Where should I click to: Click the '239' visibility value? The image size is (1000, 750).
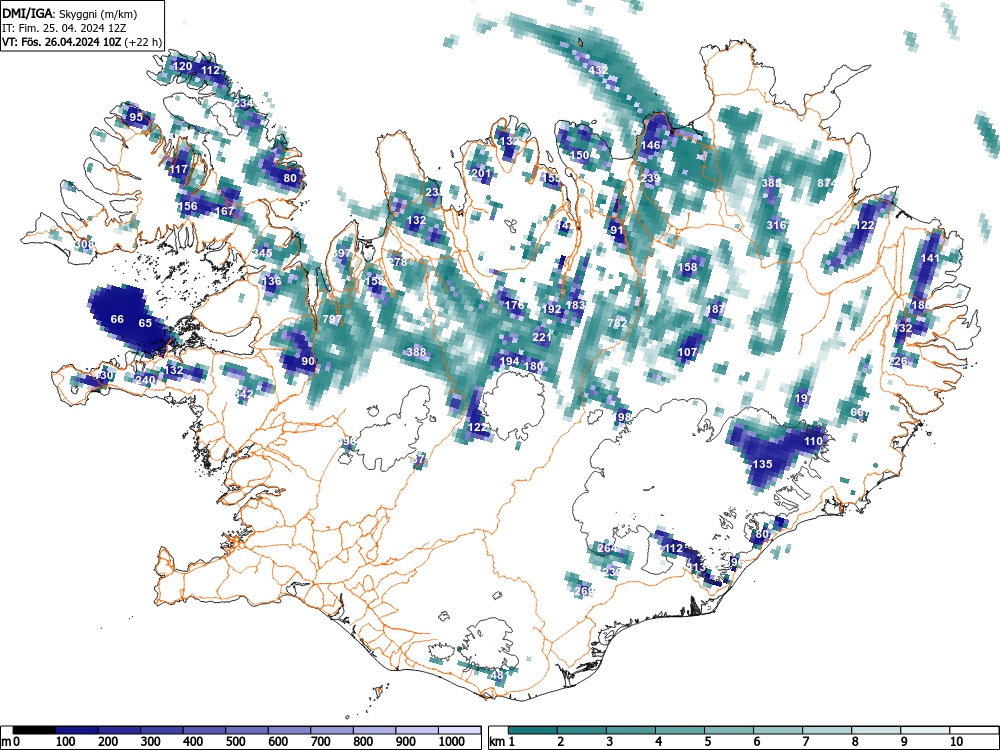click(651, 178)
